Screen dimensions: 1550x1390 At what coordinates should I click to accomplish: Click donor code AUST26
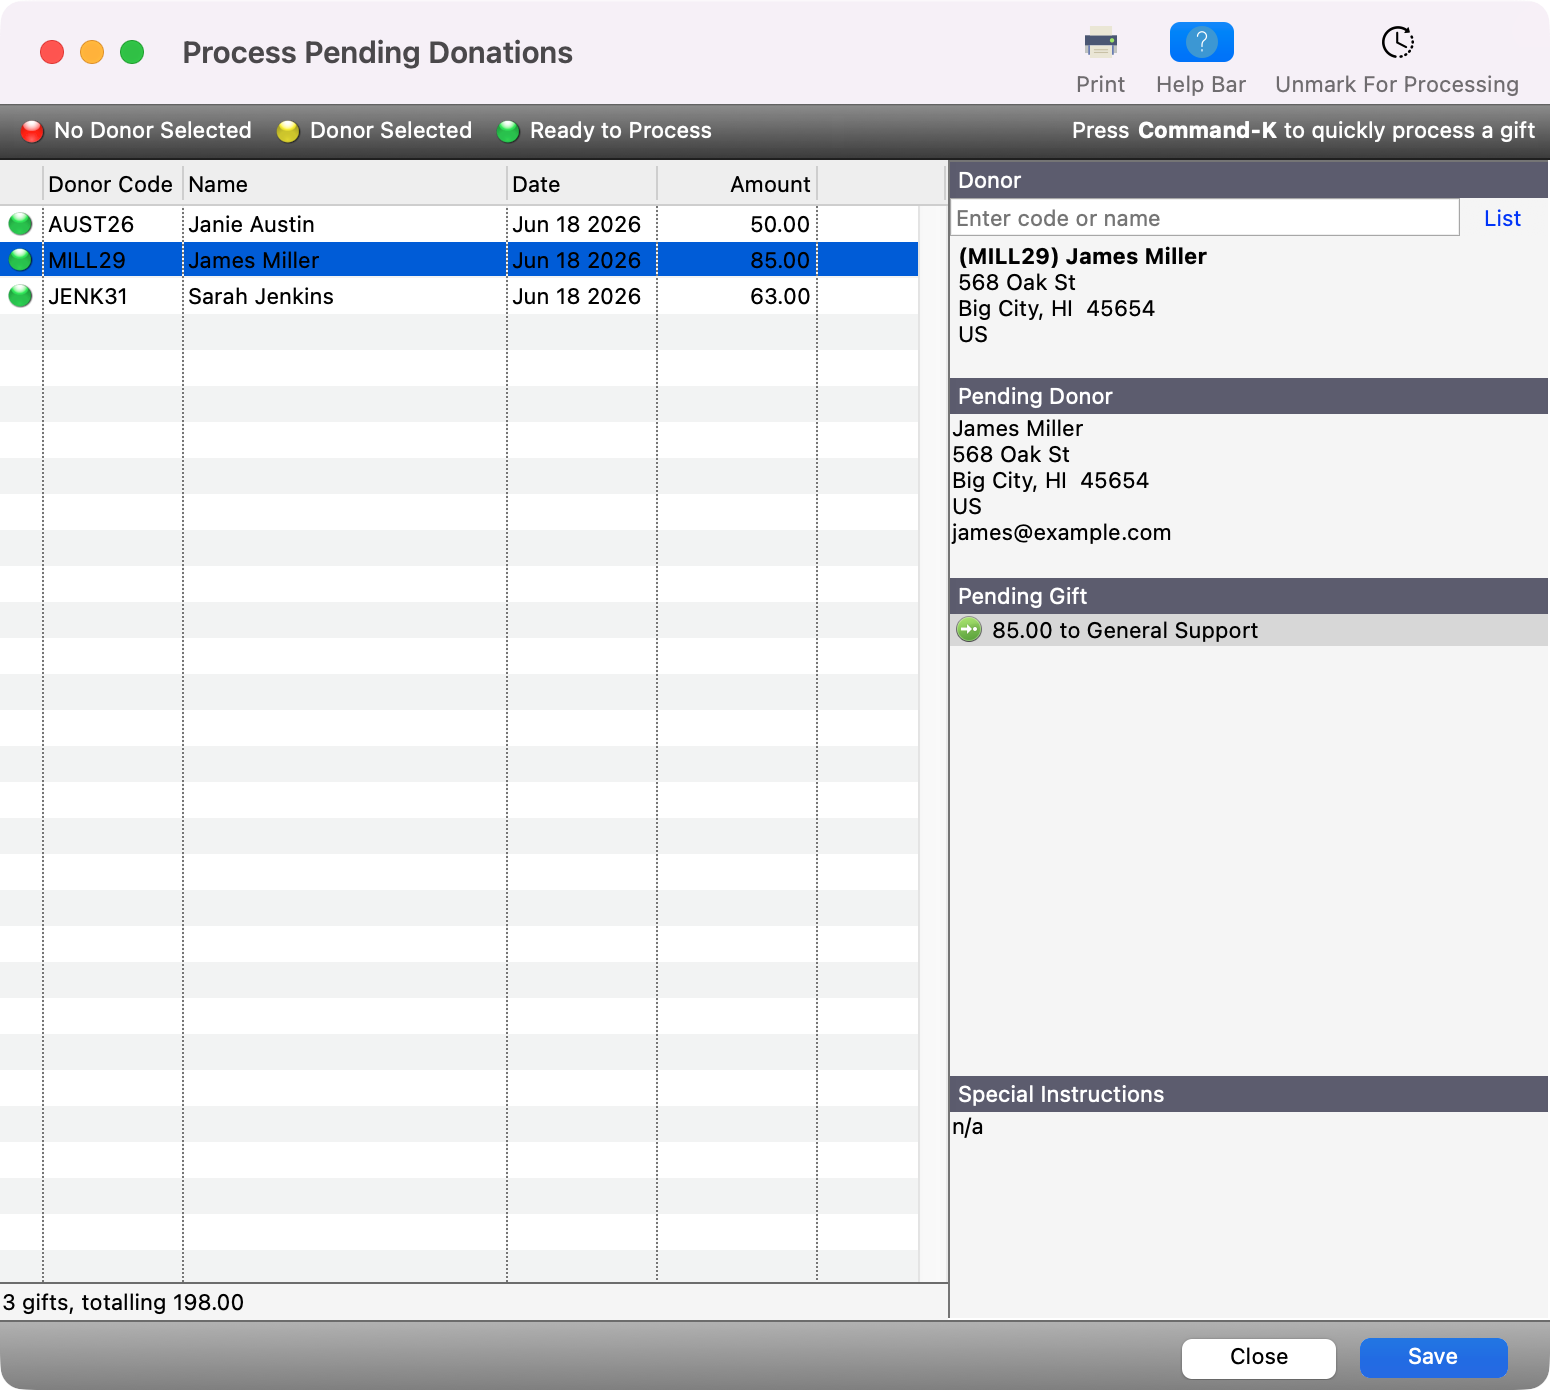[91, 224]
